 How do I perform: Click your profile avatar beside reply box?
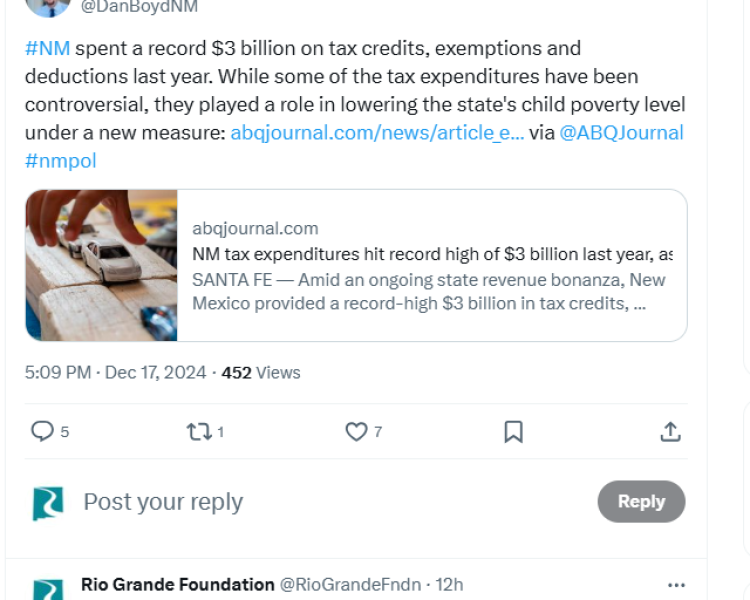click(x=47, y=502)
